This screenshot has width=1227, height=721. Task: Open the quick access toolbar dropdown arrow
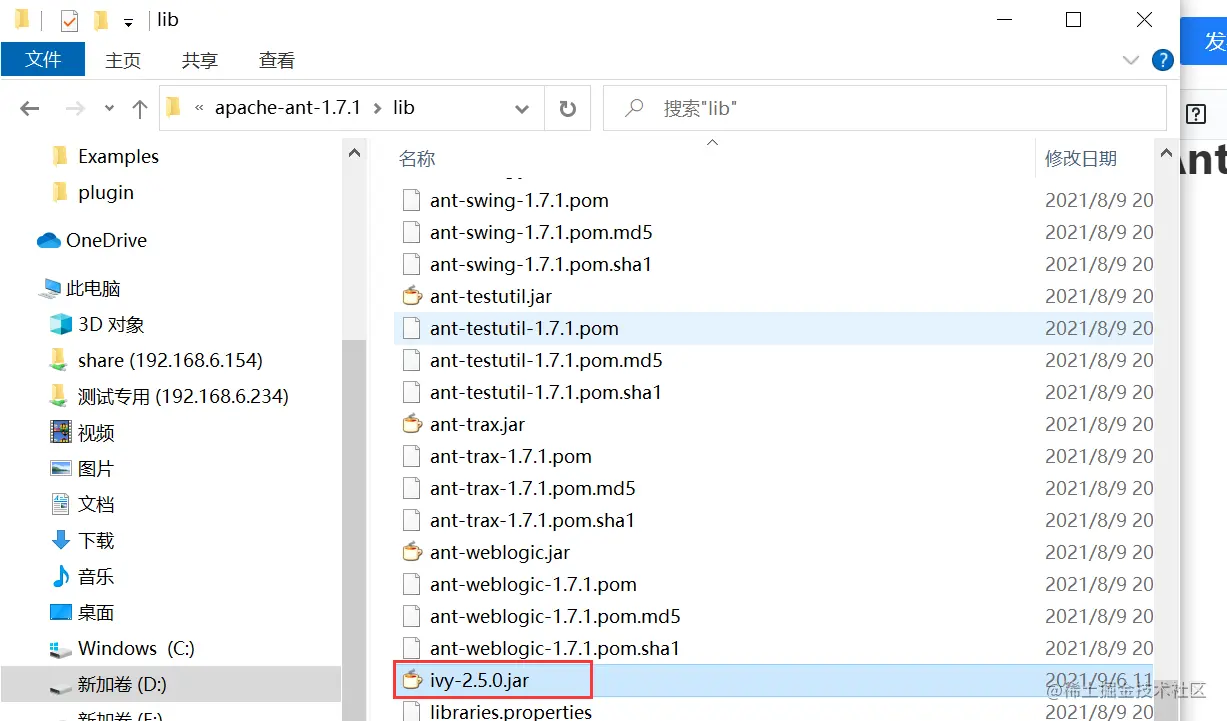pos(128,21)
